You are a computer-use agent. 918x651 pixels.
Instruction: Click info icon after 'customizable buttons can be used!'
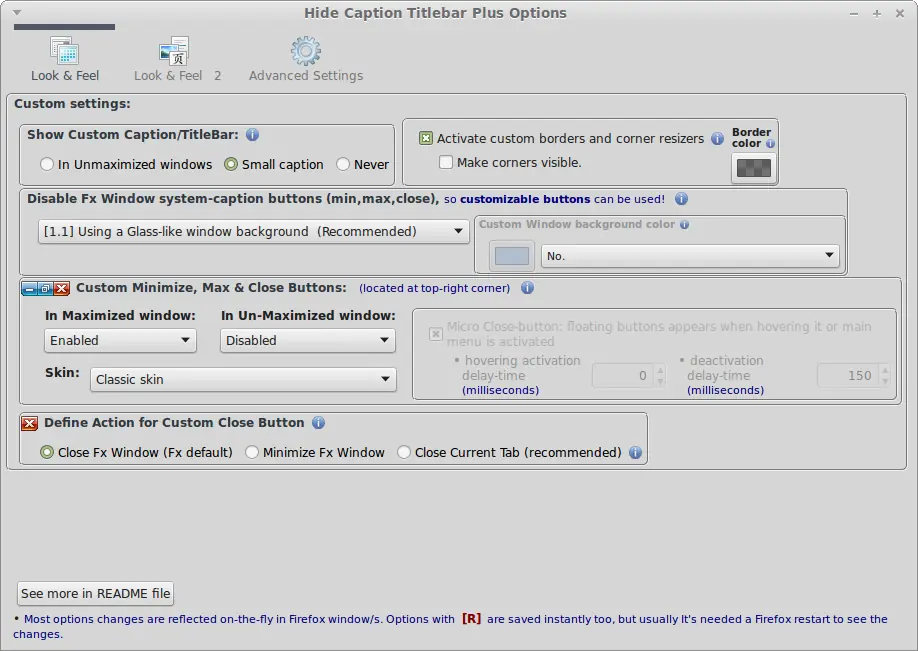point(681,199)
